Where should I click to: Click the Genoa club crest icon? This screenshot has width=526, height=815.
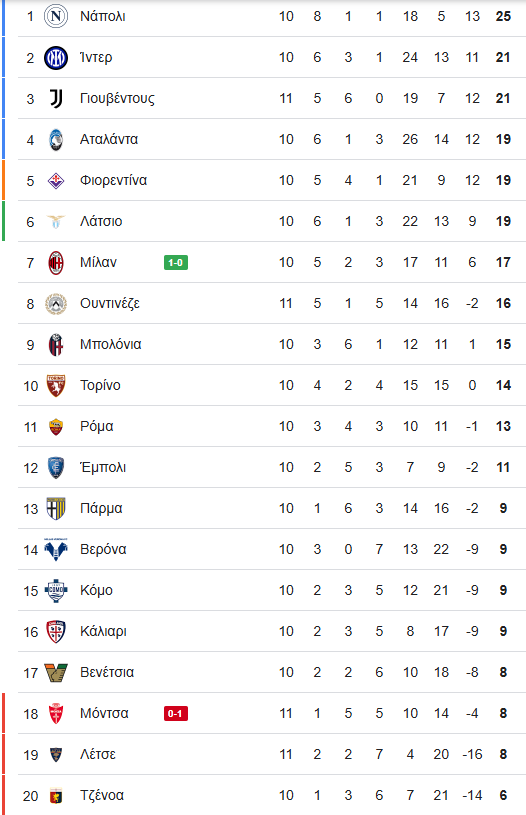click(56, 796)
